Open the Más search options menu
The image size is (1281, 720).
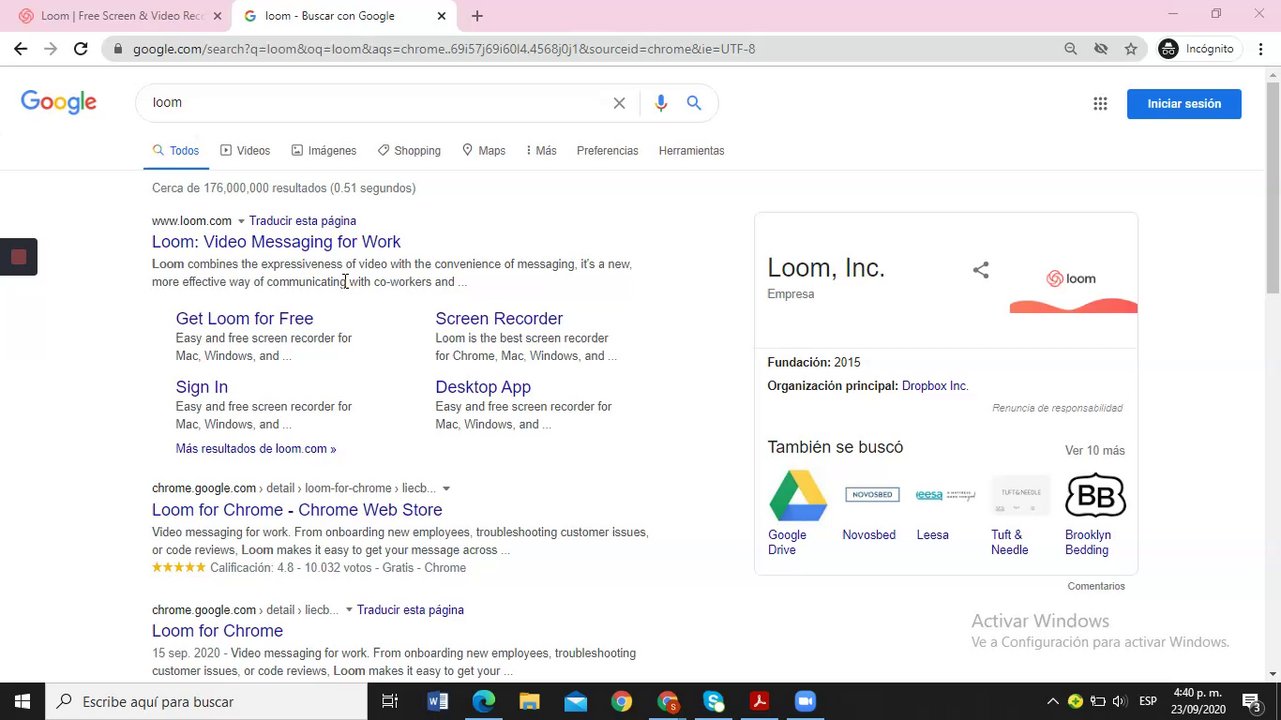pos(541,151)
